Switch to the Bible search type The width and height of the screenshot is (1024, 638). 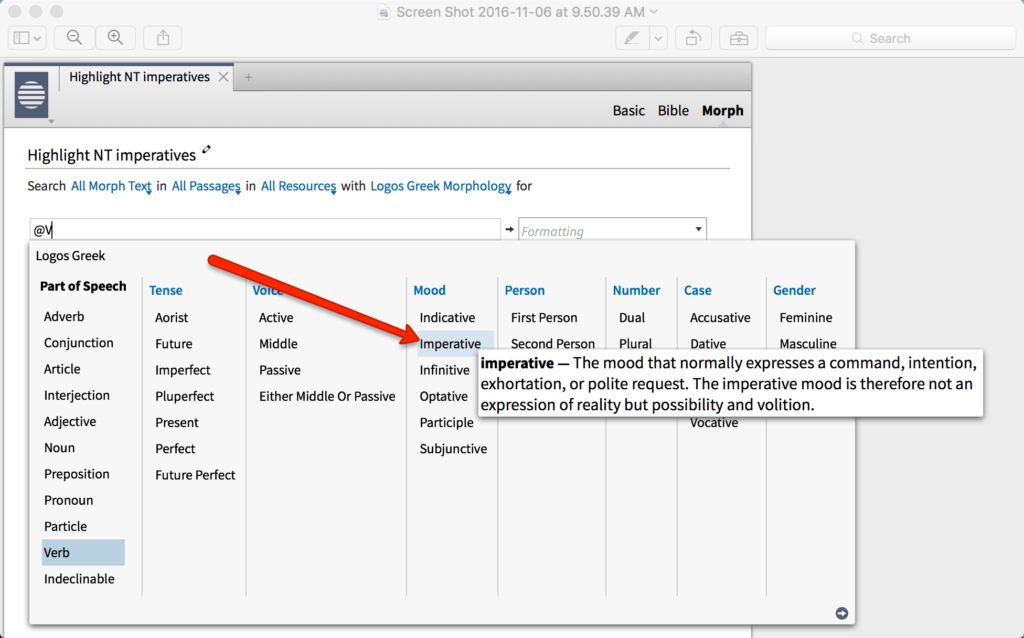pyautogui.click(x=673, y=110)
